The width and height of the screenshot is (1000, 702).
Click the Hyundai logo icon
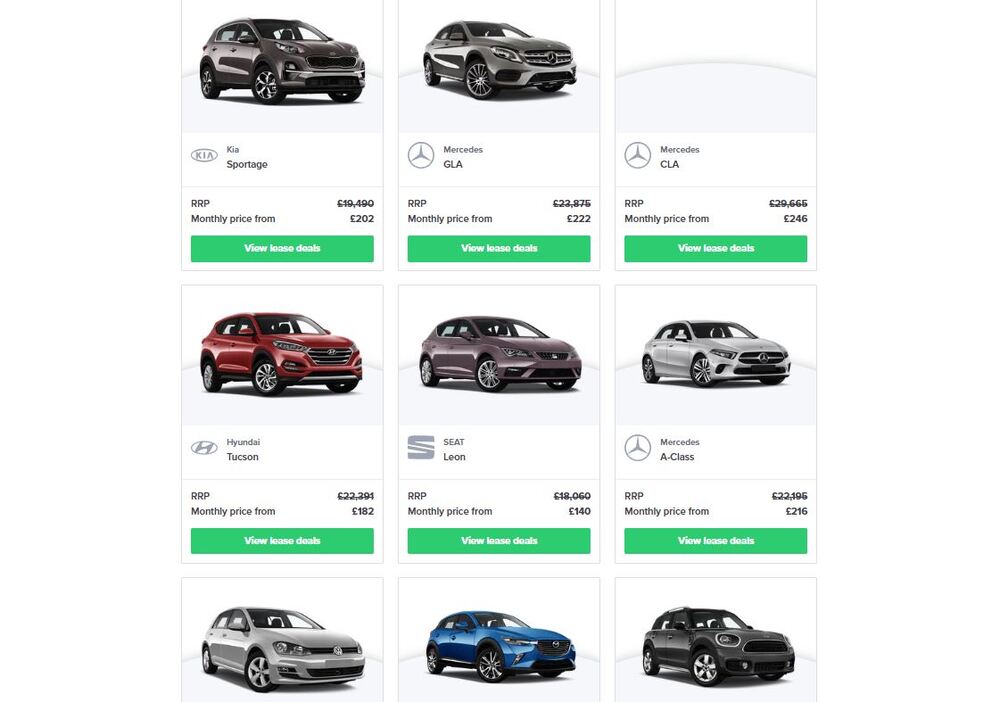pyautogui.click(x=204, y=448)
